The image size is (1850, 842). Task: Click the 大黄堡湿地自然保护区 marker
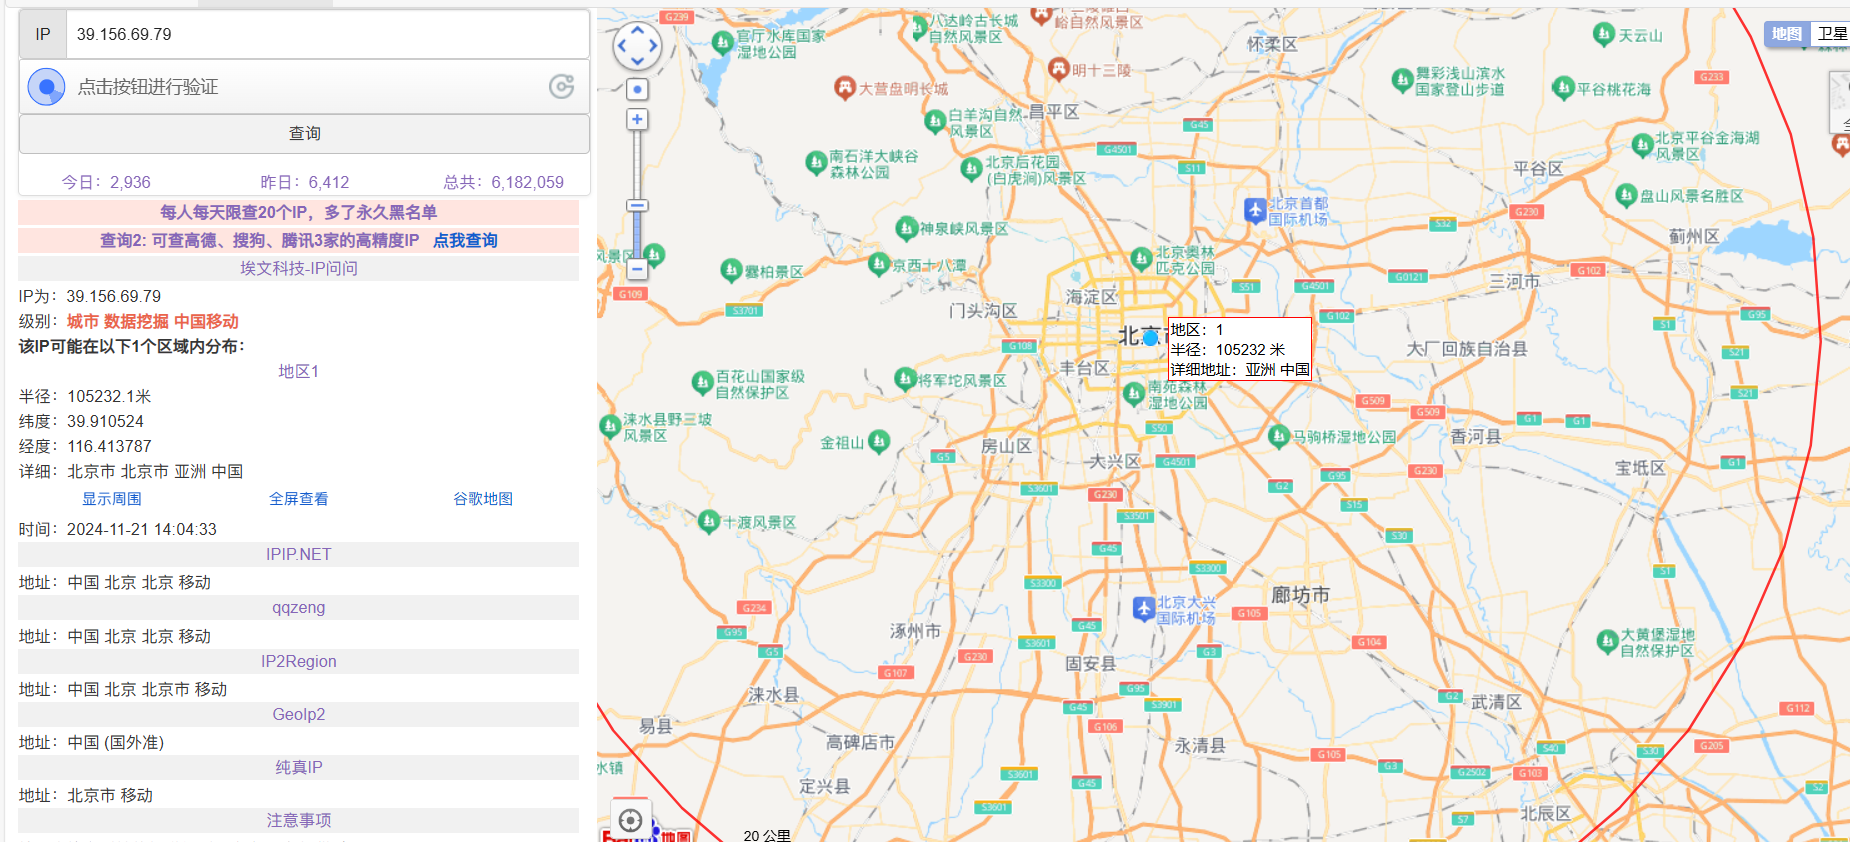[1607, 641]
